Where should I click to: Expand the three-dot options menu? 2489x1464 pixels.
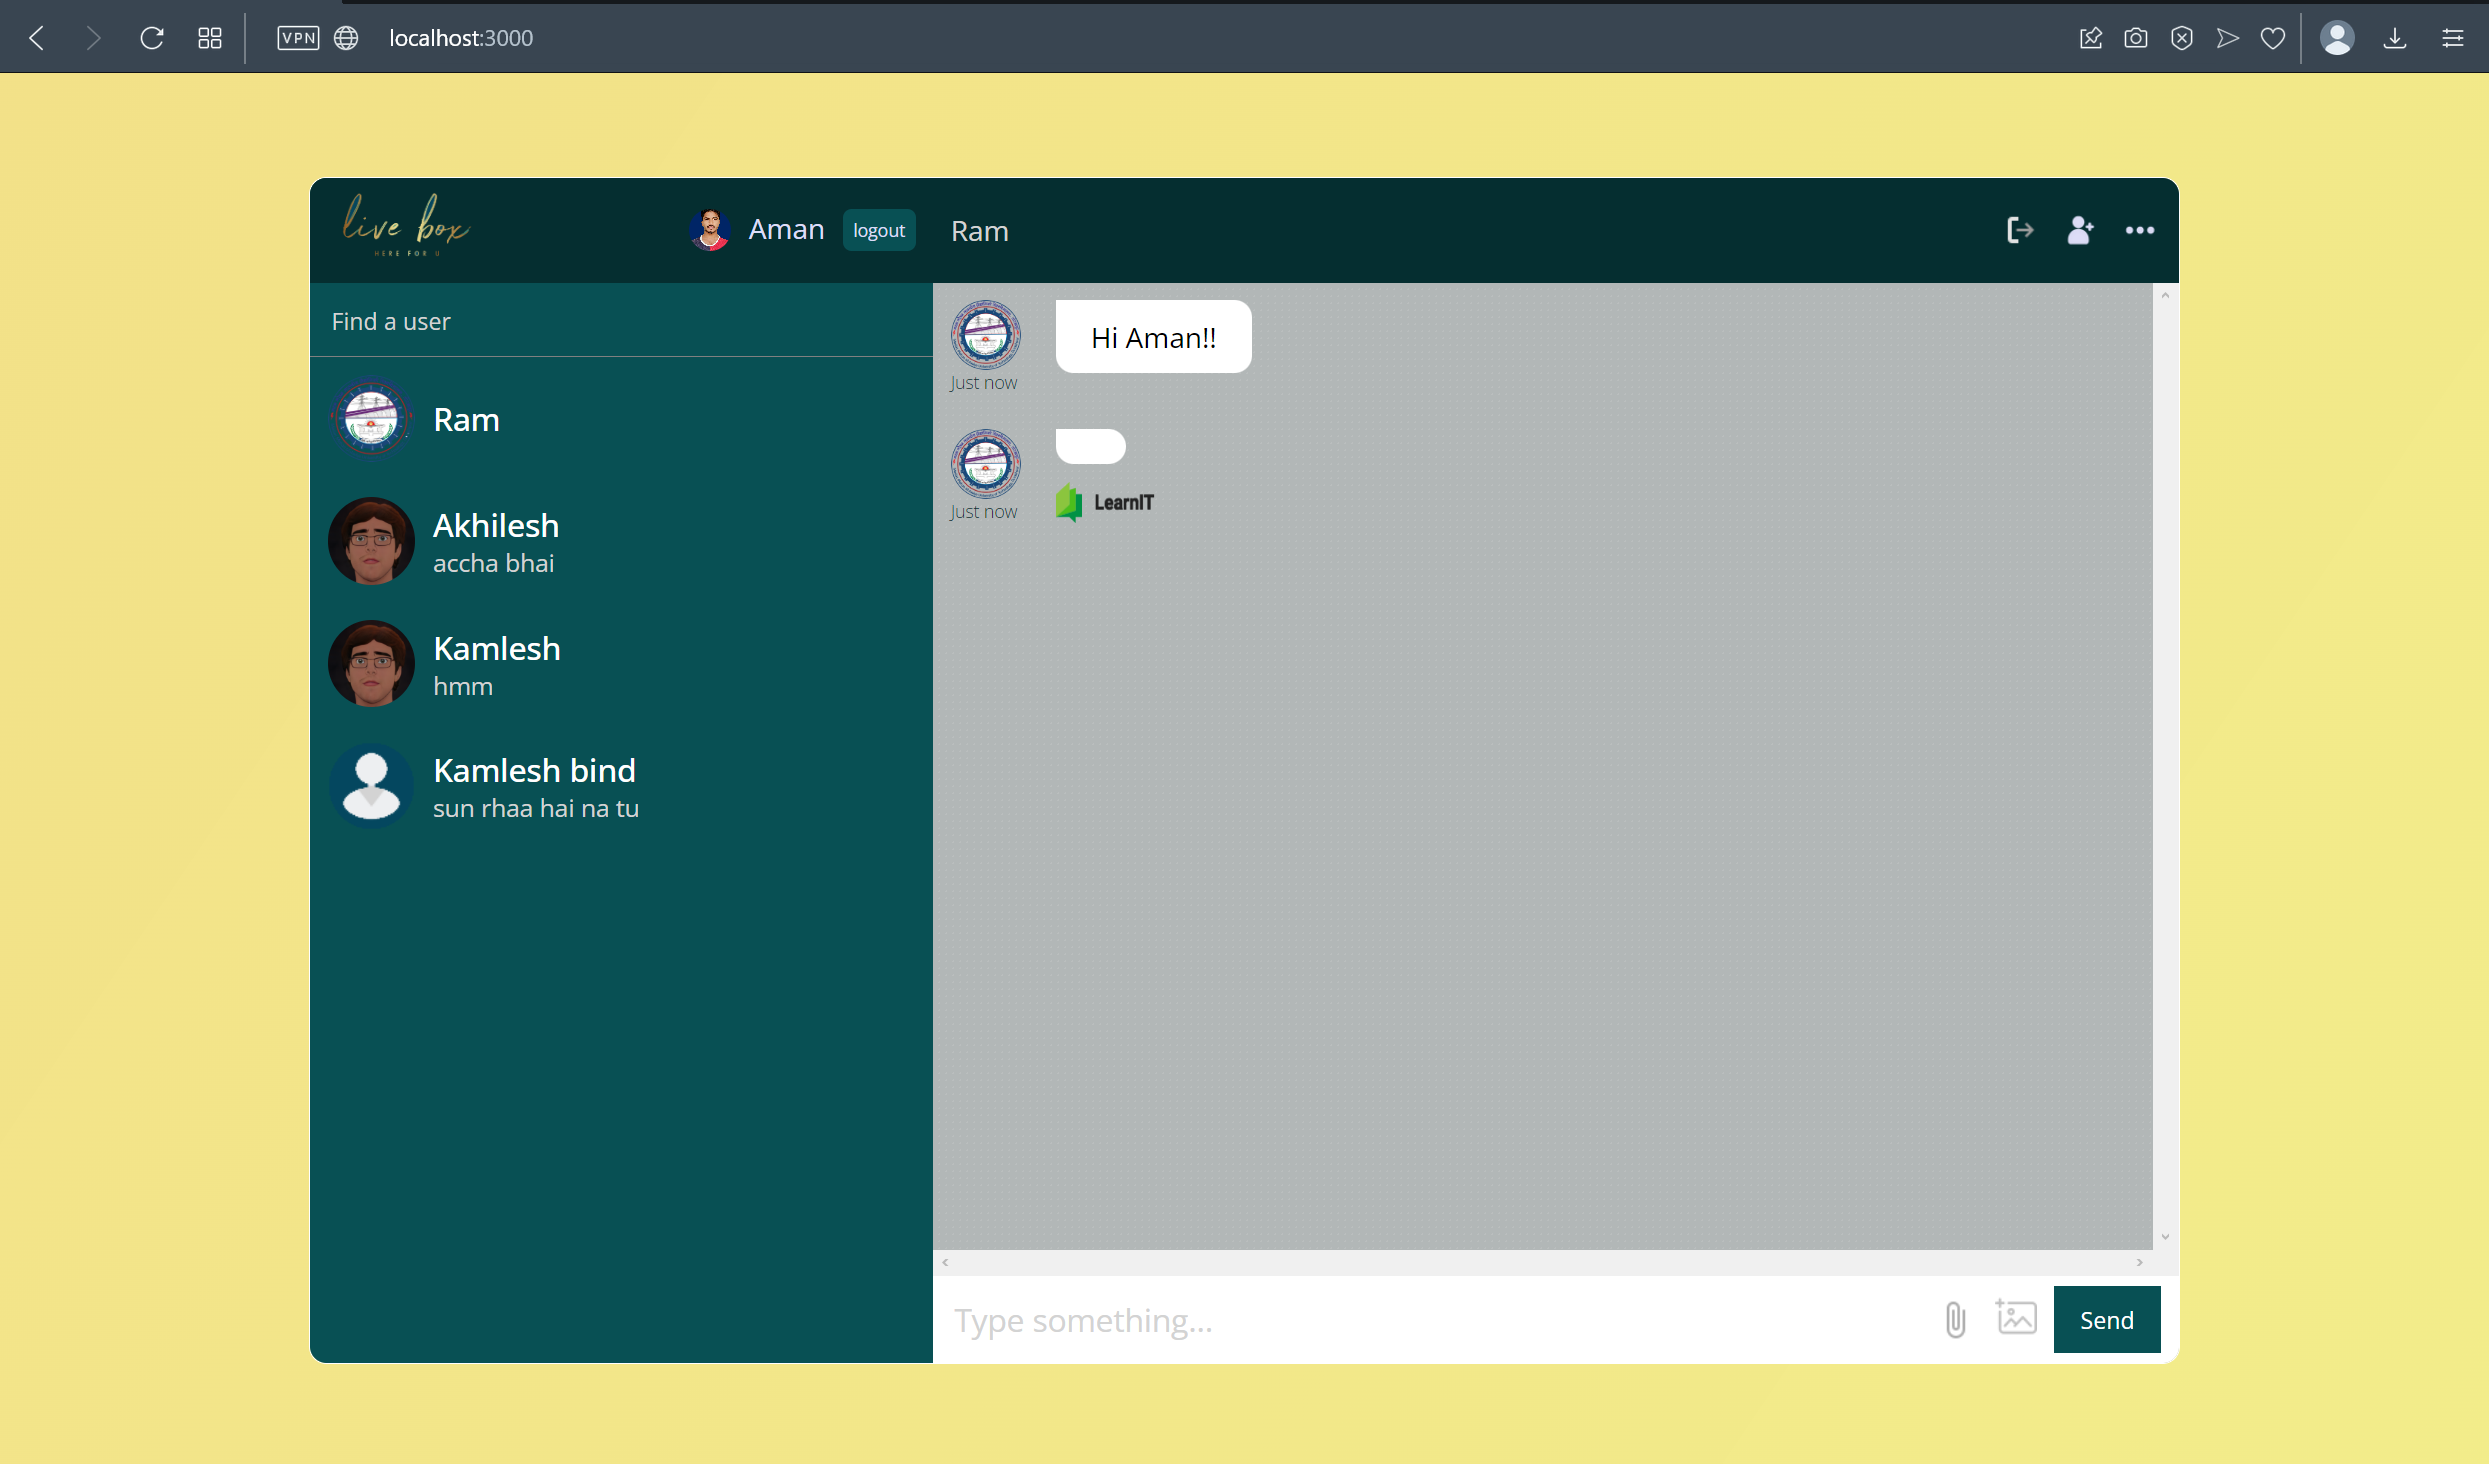[2140, 230]
